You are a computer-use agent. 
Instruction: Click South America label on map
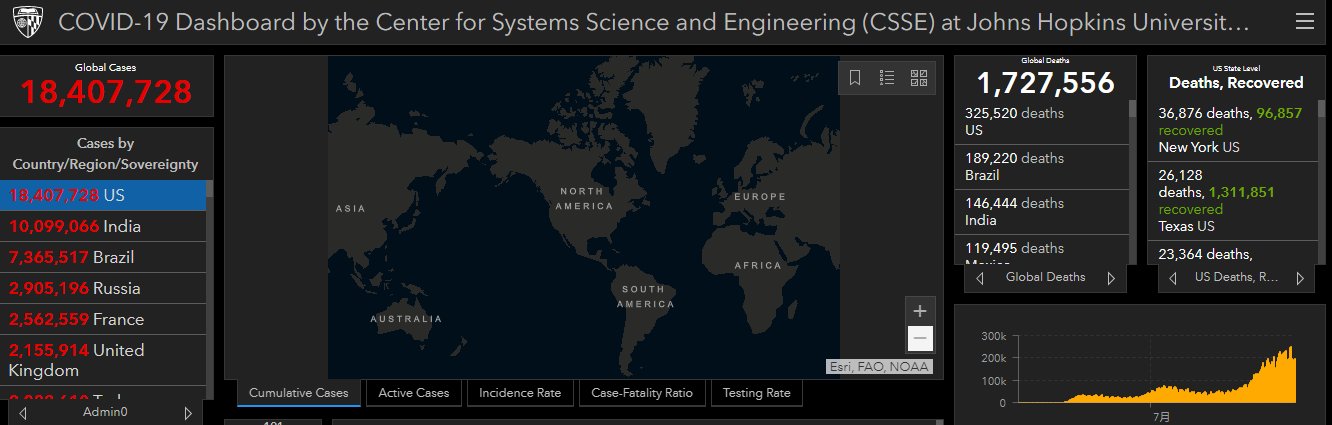coord(645,296)
